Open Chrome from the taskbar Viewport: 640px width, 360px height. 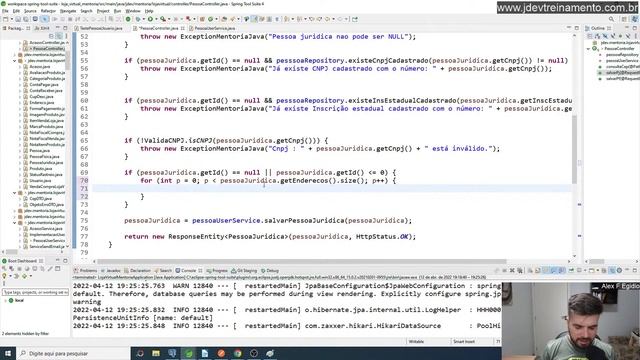coord(238,353)
